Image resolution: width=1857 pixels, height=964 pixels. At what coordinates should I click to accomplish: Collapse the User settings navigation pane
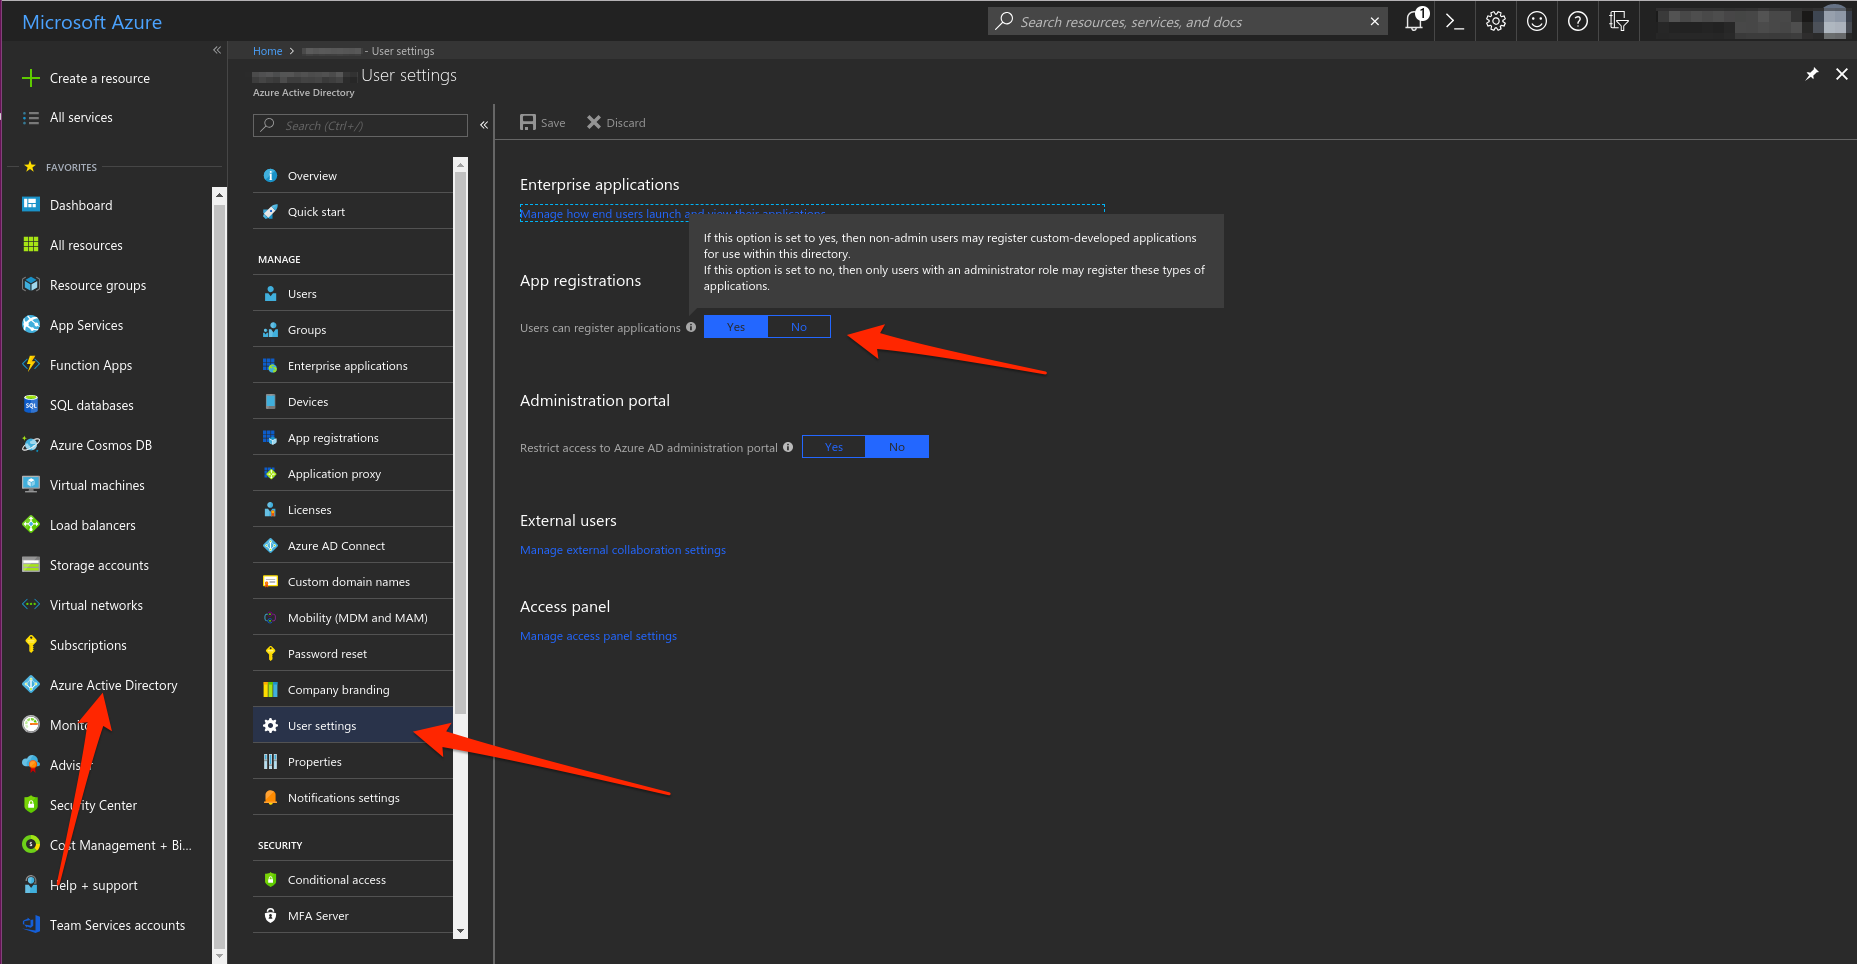click(x=484, y=124)
